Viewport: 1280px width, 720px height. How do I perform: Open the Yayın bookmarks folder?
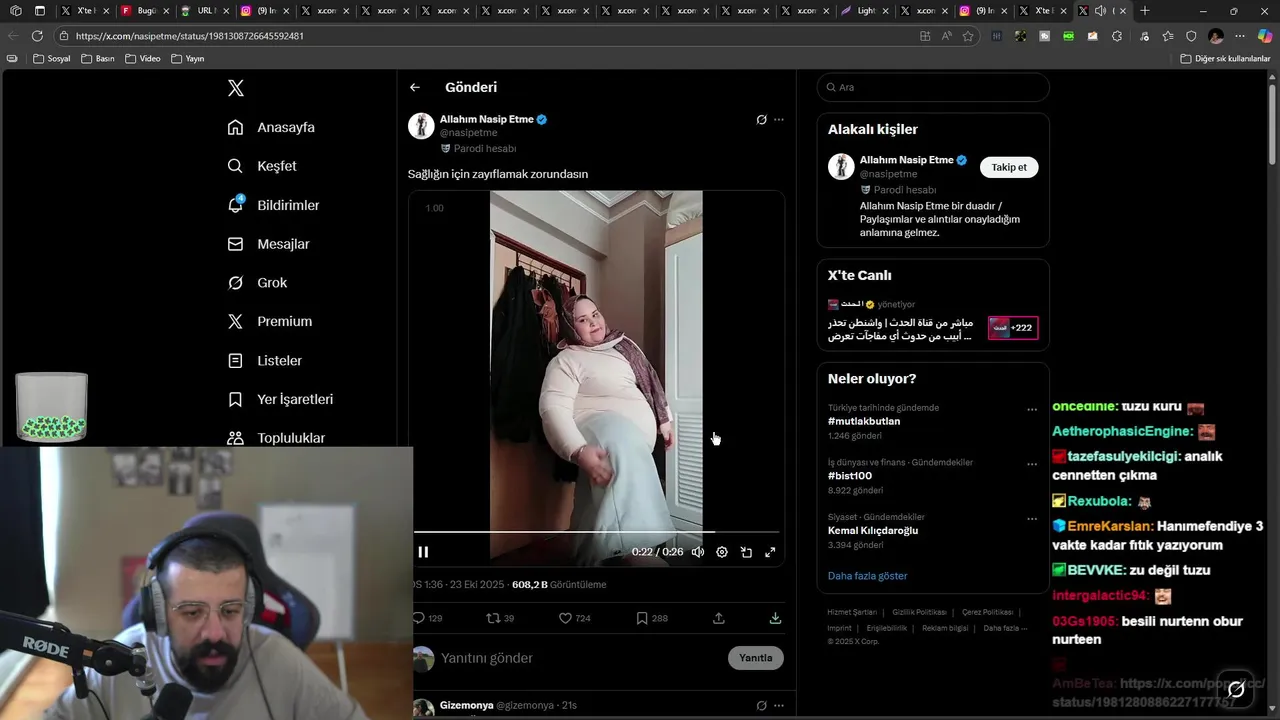(188, 59)
